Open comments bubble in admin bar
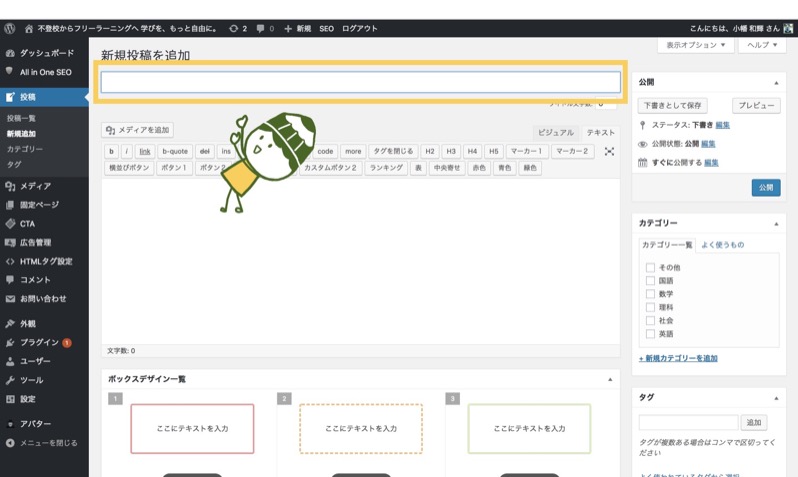Screen dimensions: 798x477 (x=260, y=29)
